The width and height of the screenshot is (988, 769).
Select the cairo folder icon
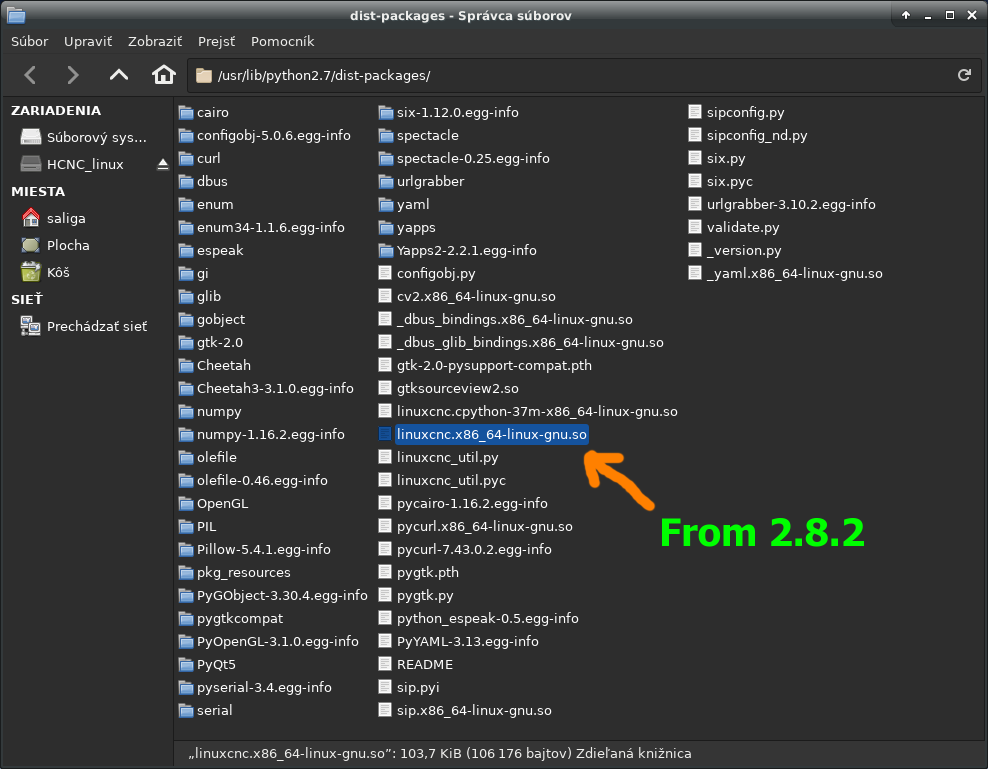click(186, 112)
